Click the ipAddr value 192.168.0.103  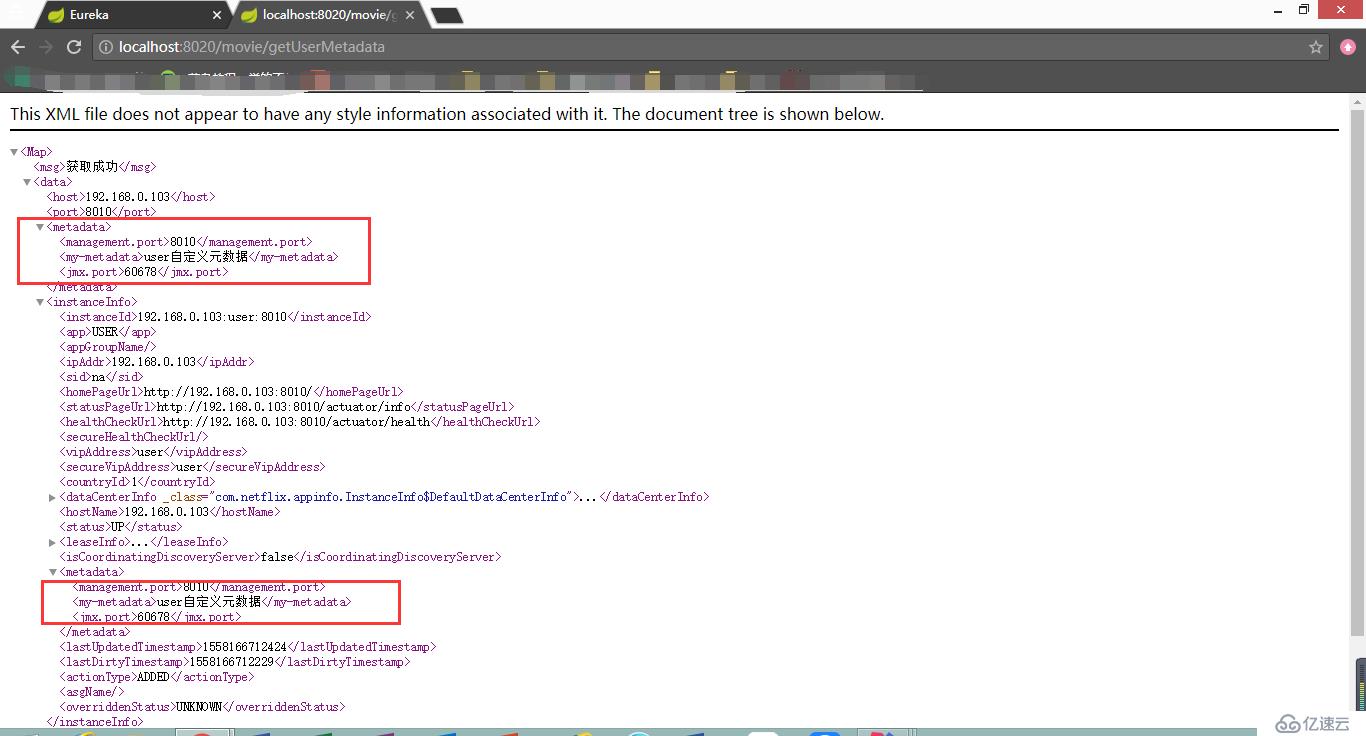154,362
